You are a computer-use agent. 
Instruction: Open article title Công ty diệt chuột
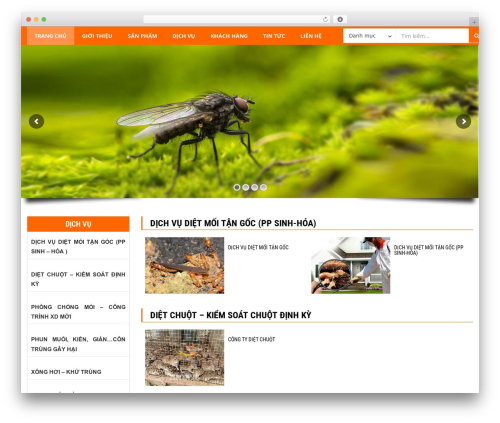coord(251,339)
